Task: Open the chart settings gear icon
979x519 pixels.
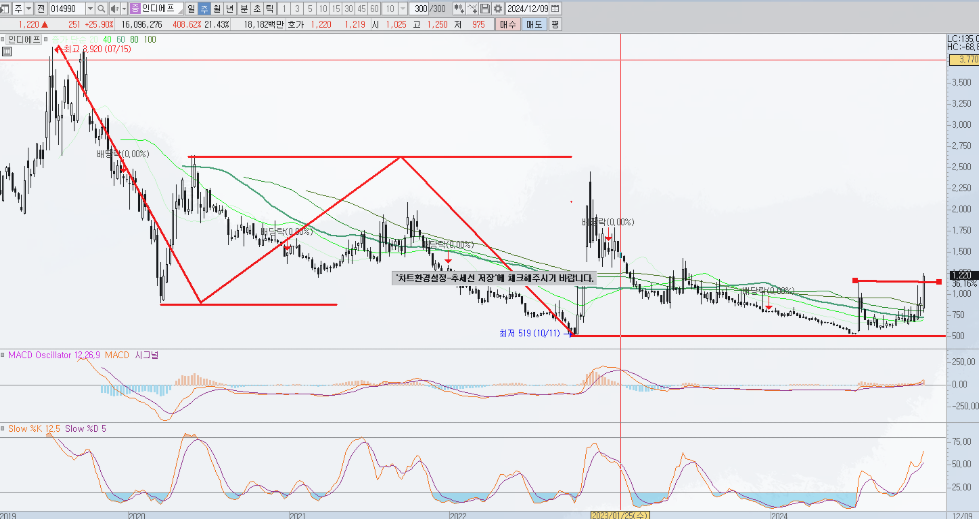Action: tap(498, 9)
